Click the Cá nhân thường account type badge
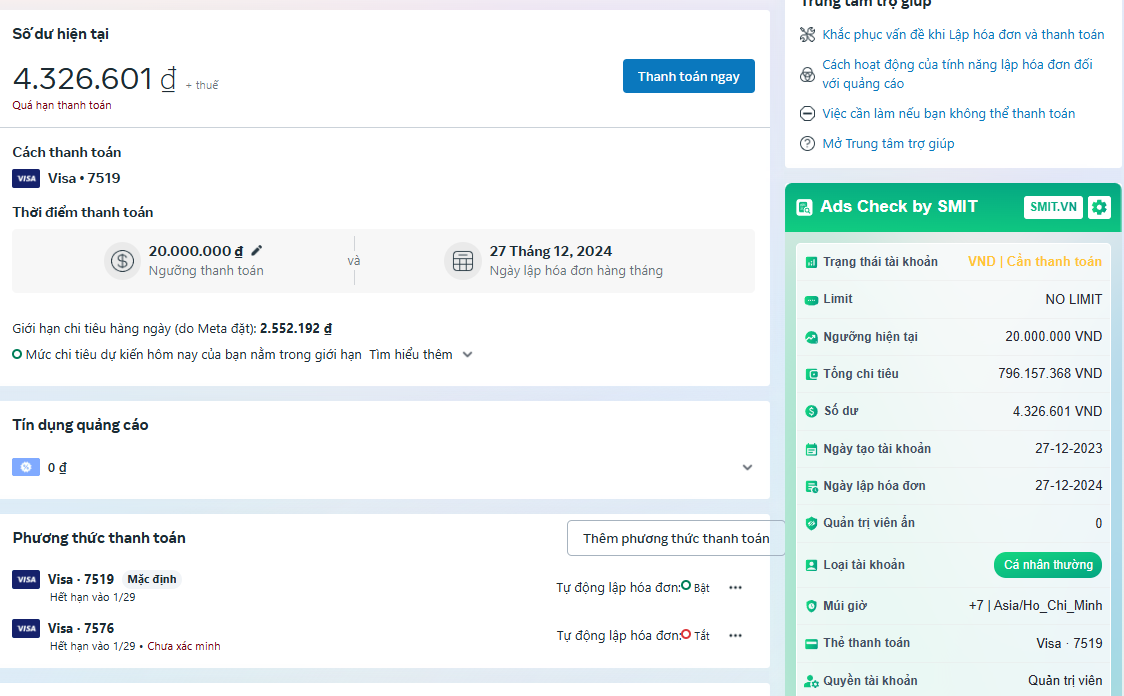The height and width of the screenshot is (696, 1124). (x=1047, y=565)
